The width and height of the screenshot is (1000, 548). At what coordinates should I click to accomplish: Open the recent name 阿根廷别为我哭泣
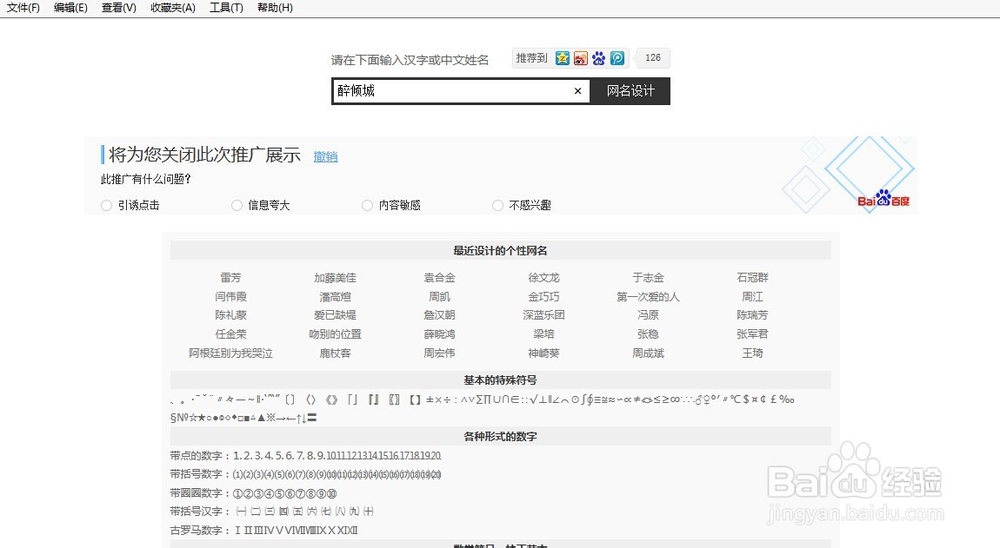[x=231, y=353]
